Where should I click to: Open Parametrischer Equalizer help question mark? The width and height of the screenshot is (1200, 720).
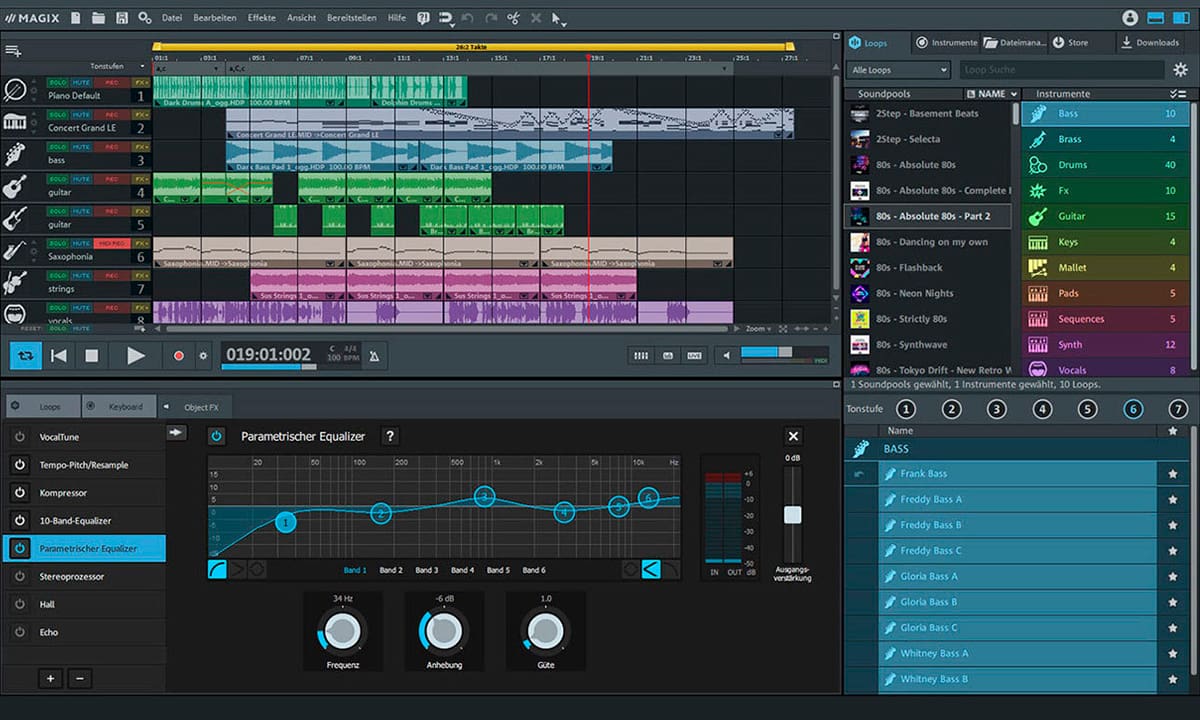[x=391, y=436]
